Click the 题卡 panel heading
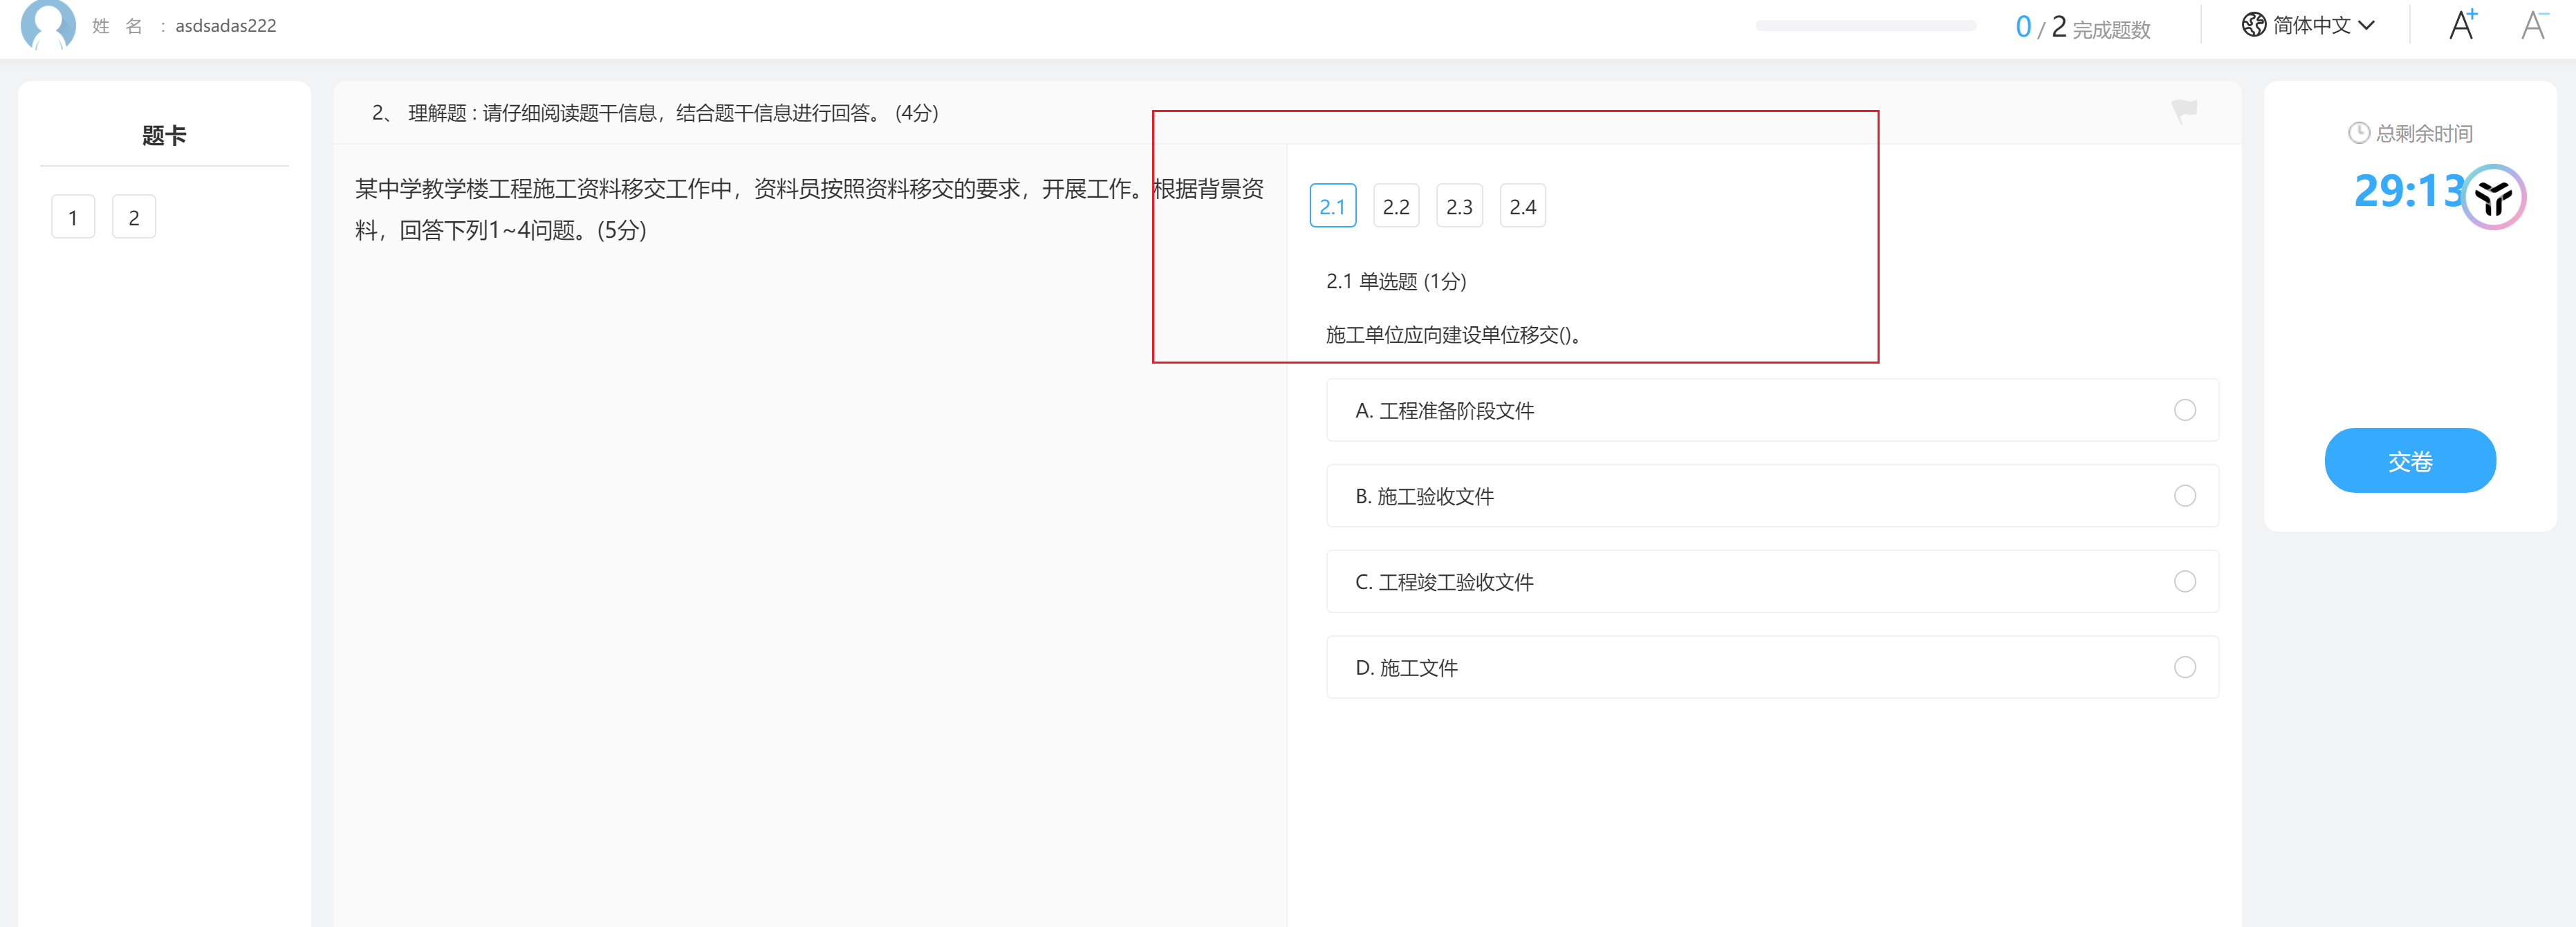The height and width of the screenshot is (927, 2576). click(x=164, y=135)
